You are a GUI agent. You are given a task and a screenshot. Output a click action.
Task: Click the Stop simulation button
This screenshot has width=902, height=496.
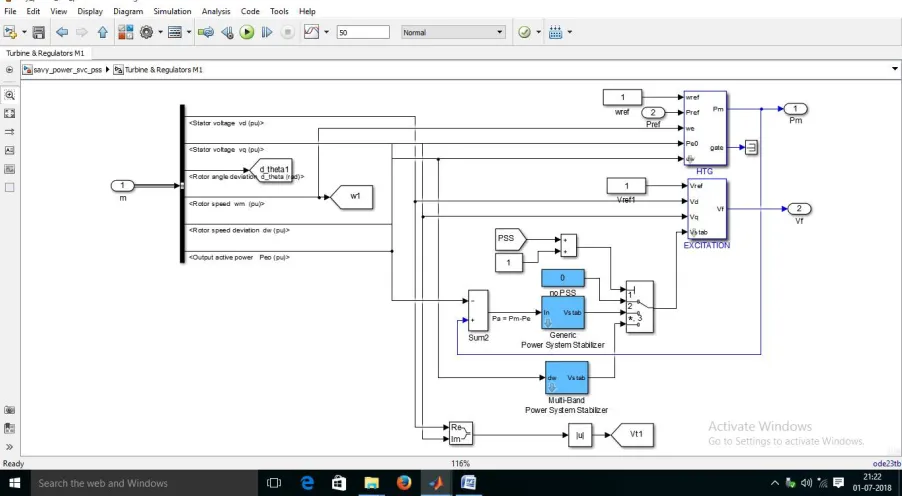288,32
